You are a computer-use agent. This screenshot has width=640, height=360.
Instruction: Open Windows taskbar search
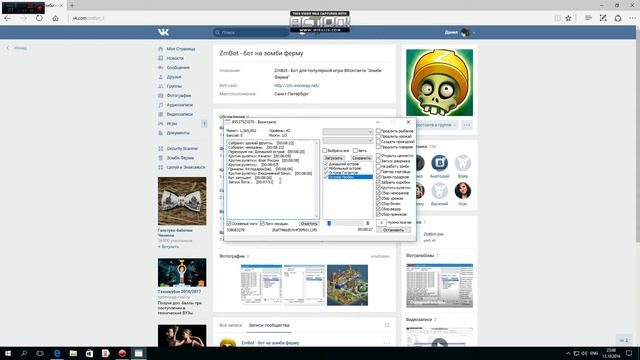point(24,353)
